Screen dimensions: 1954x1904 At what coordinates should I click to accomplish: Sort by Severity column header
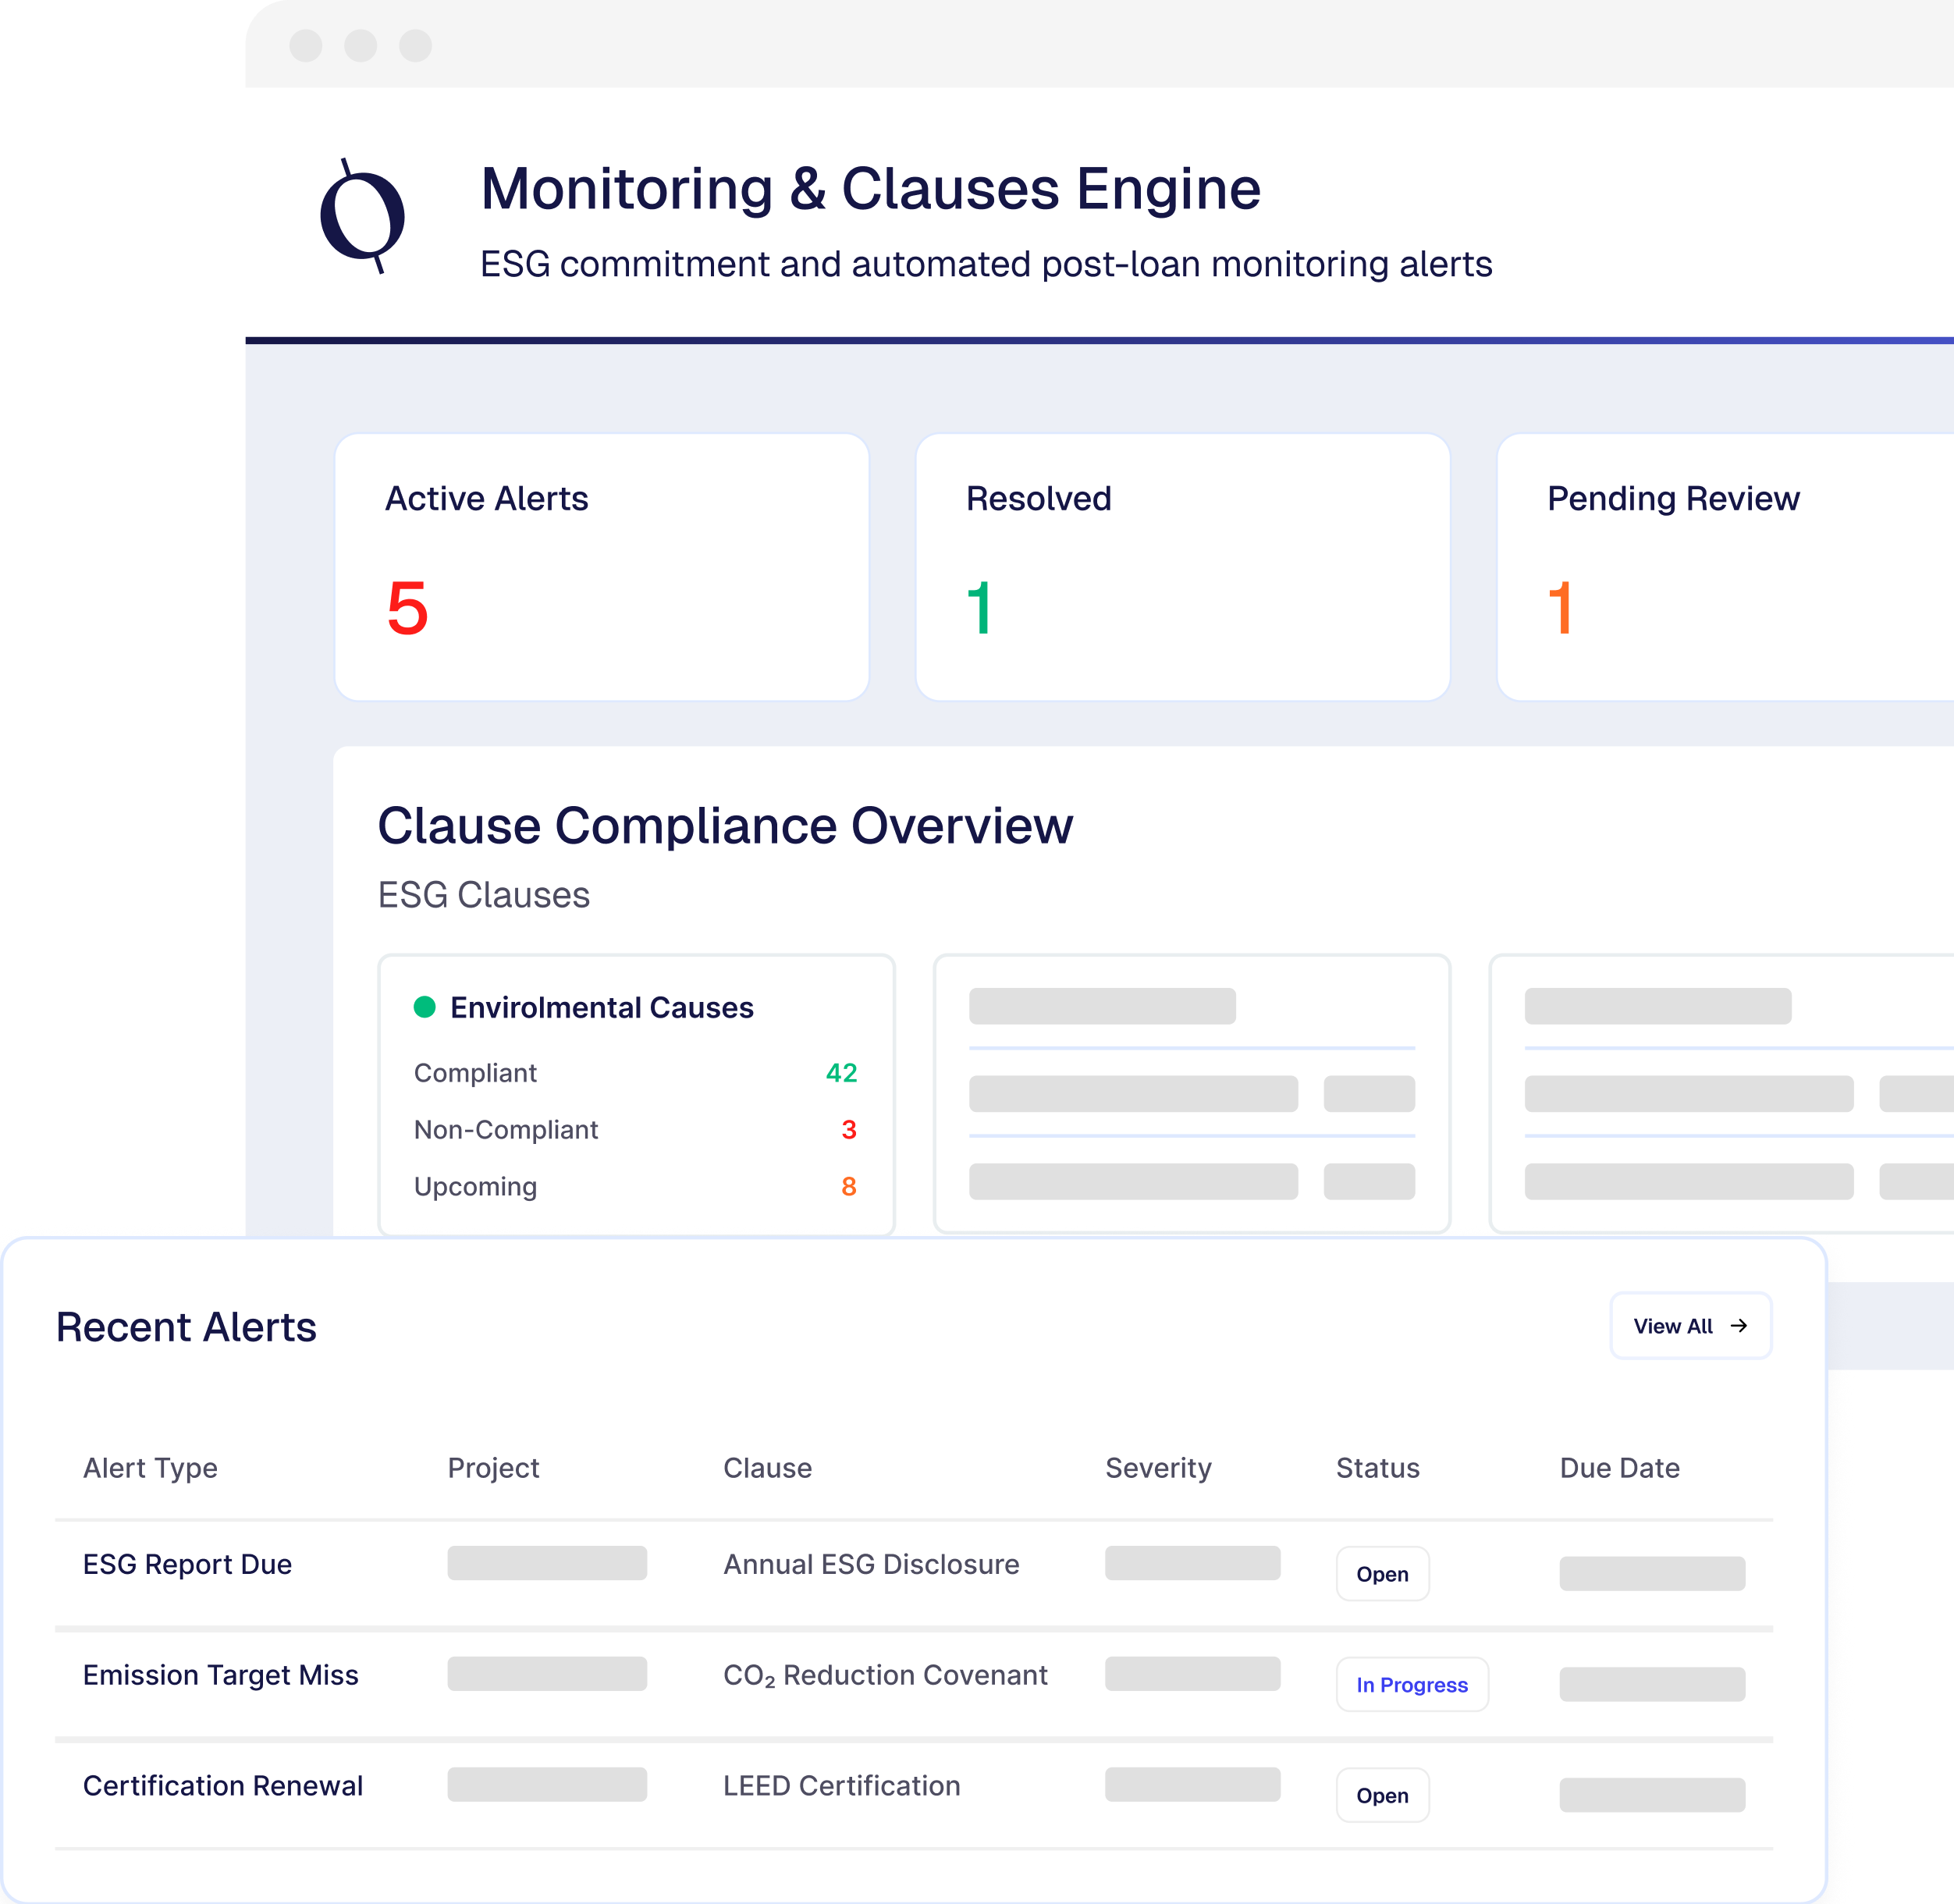pyautogui.click(x=1157, y=1468)
